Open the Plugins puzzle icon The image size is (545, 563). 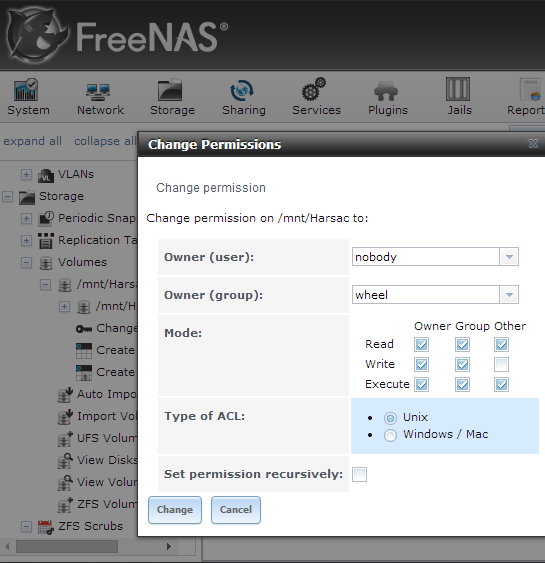point(386,90)
